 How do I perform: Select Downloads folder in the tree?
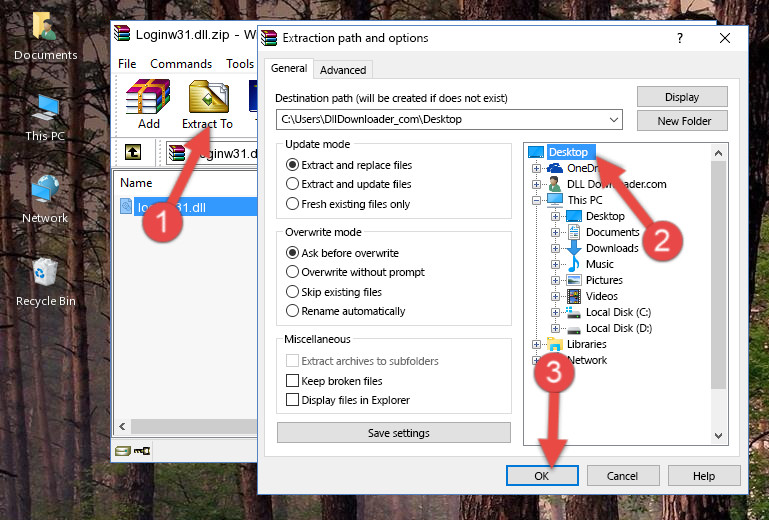click(x=611, y=248)
